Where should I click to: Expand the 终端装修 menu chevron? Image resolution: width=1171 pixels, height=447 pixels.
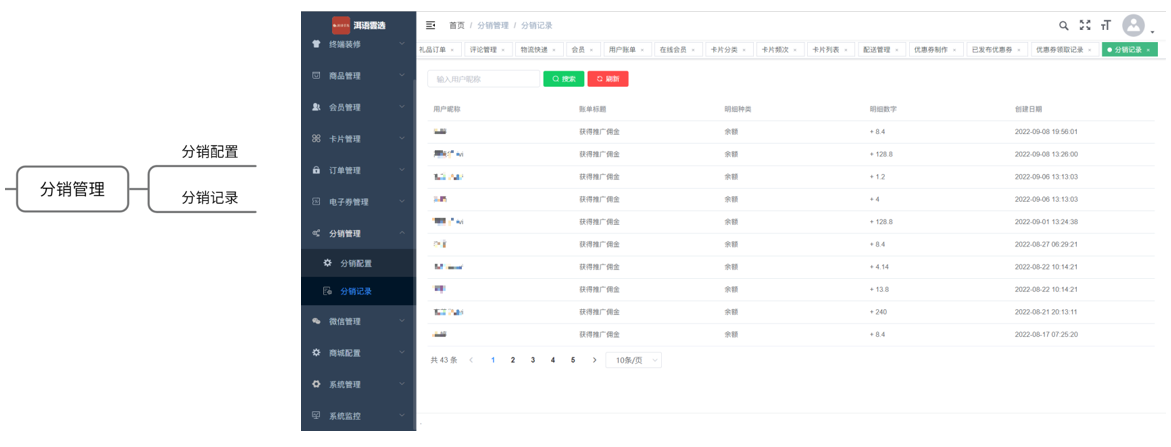coord(402,44)
